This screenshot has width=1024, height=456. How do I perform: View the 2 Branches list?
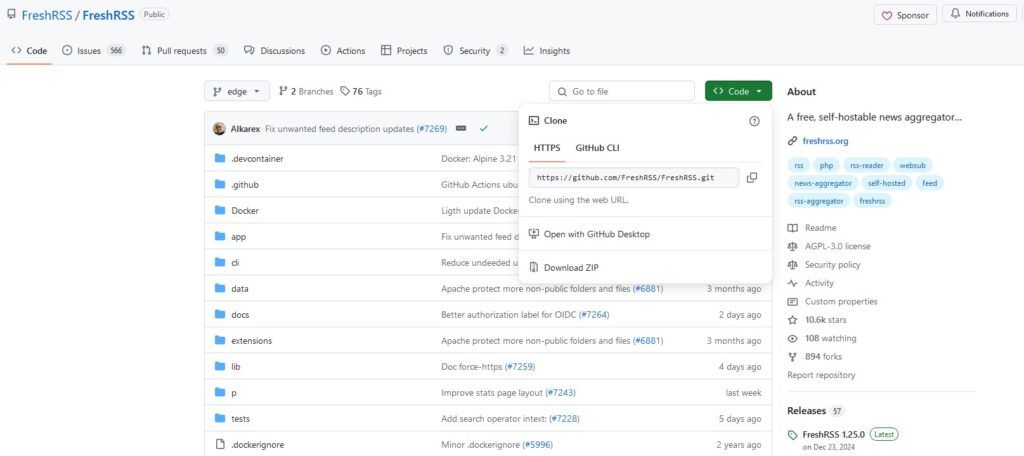click(x=306, y=91)
